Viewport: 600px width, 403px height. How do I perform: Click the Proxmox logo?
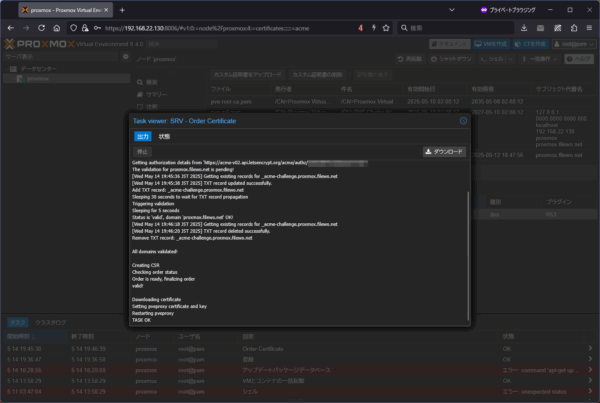39,44
